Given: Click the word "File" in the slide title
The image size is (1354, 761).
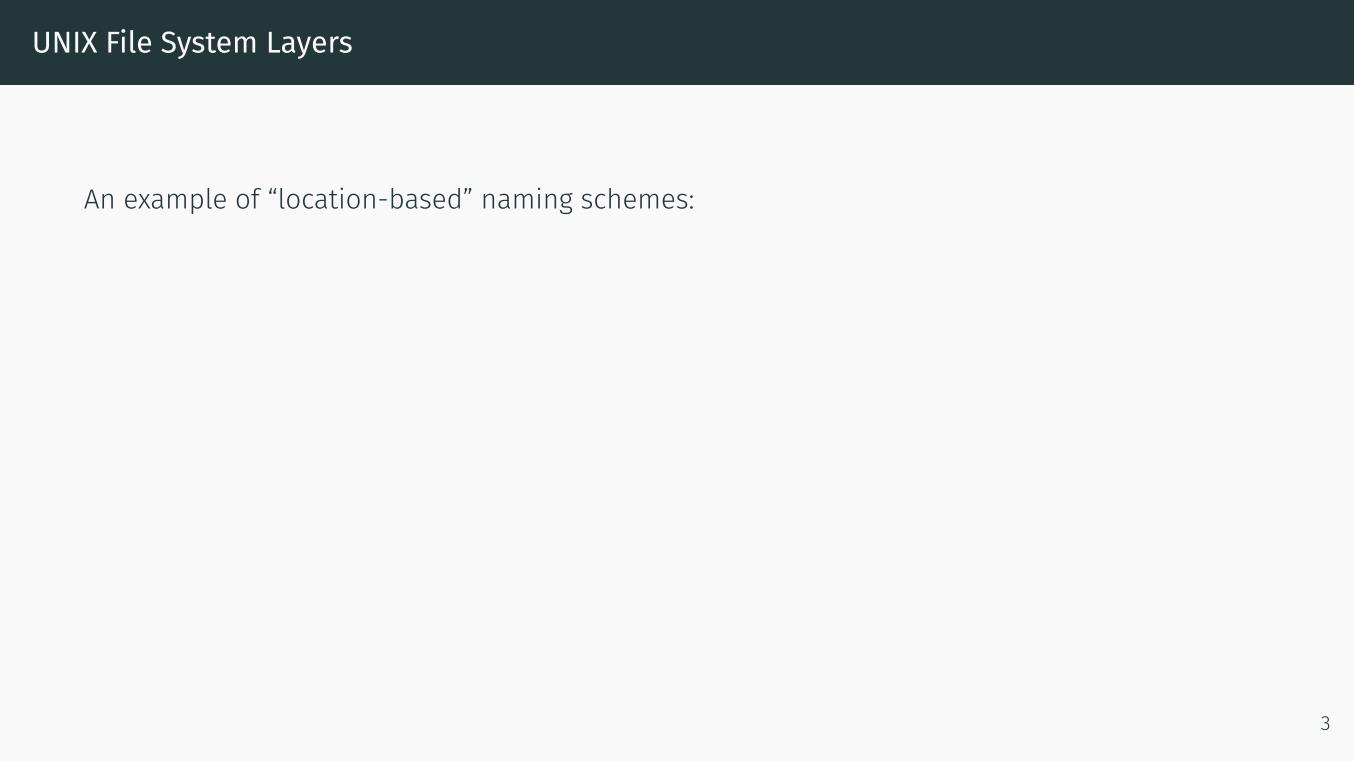Looking at the screenshot, I should coord(129,43).
